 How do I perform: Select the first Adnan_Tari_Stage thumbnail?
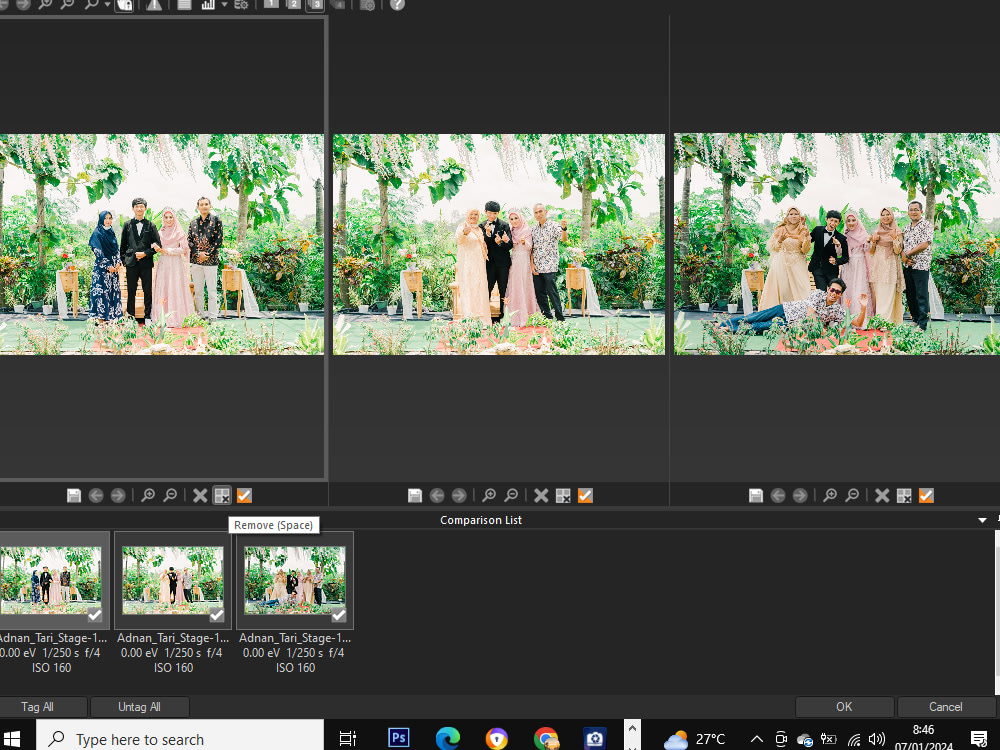(x=50, y=580)
